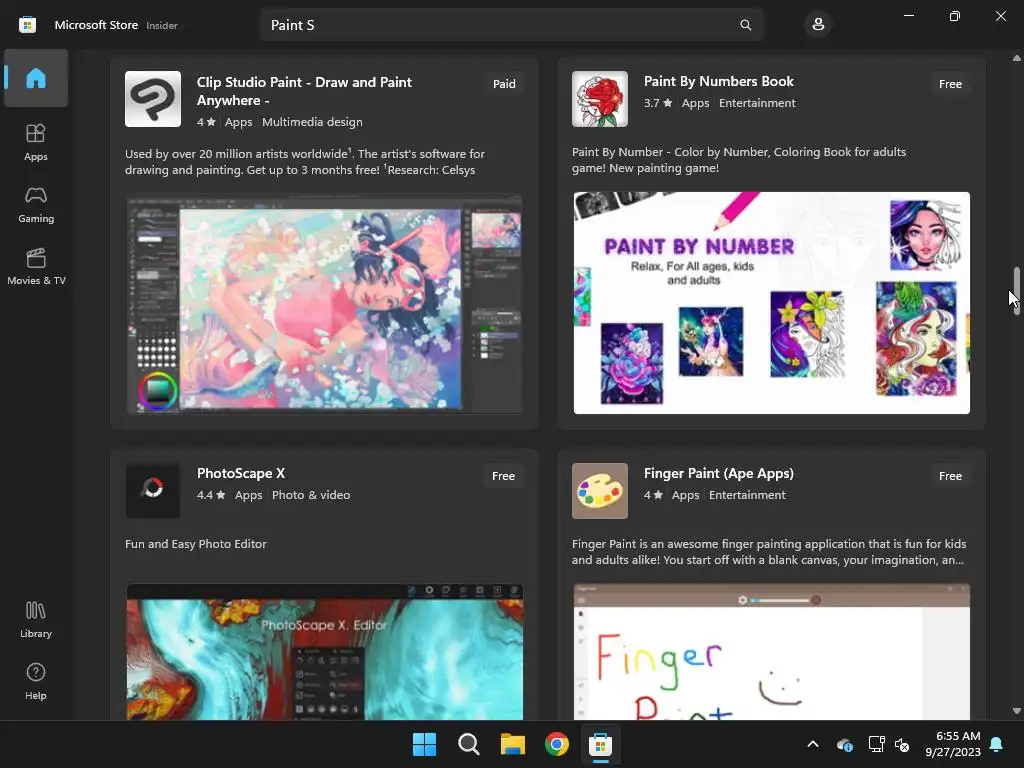1024x768 pixels.
Task: Click scrollbar up arrow
Action: [1016, 58]
